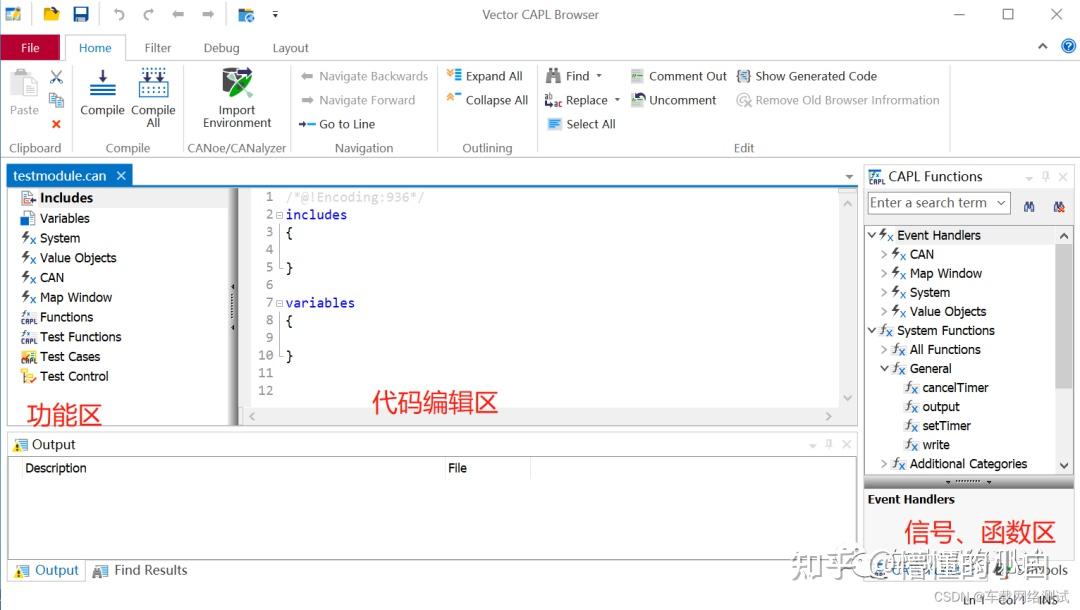
Task: Click the Save icon in quick access toolbar
Action: point(82,14)
